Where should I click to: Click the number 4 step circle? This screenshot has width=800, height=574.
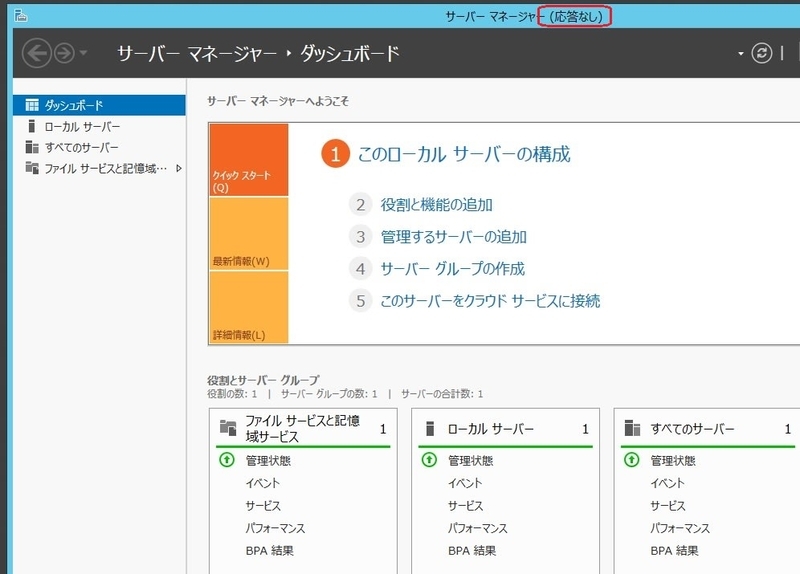361,269
